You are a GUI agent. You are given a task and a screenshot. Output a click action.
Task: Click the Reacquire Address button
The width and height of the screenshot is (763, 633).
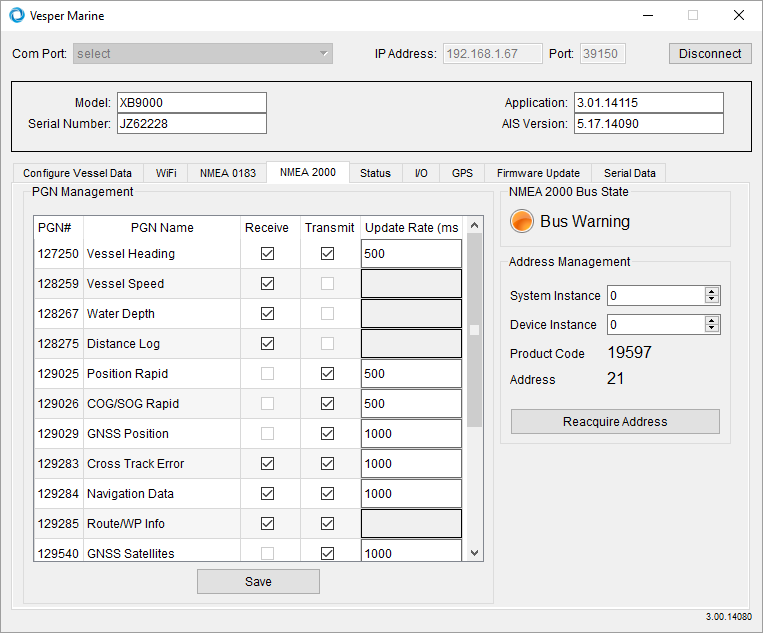pos(615,421)
